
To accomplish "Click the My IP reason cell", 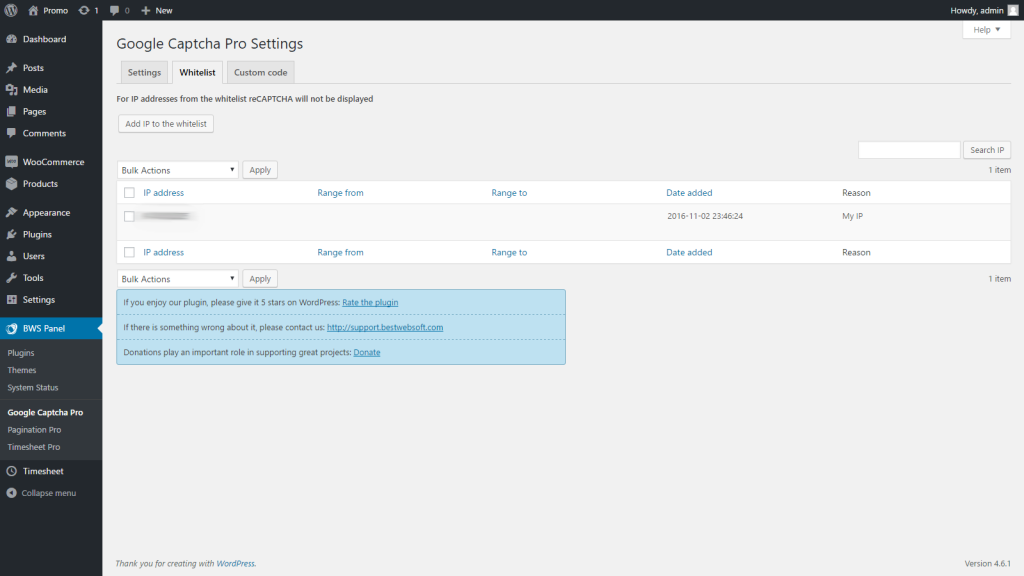I will click(852, 216).
